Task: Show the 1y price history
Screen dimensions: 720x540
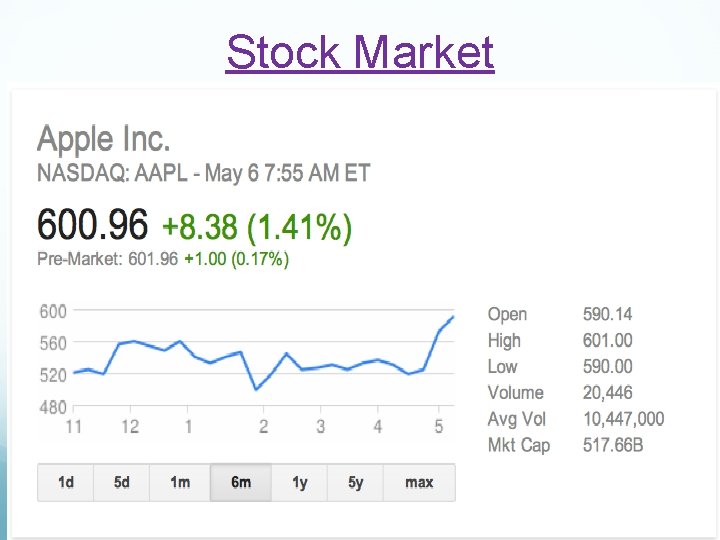Action: coord(300,482)
